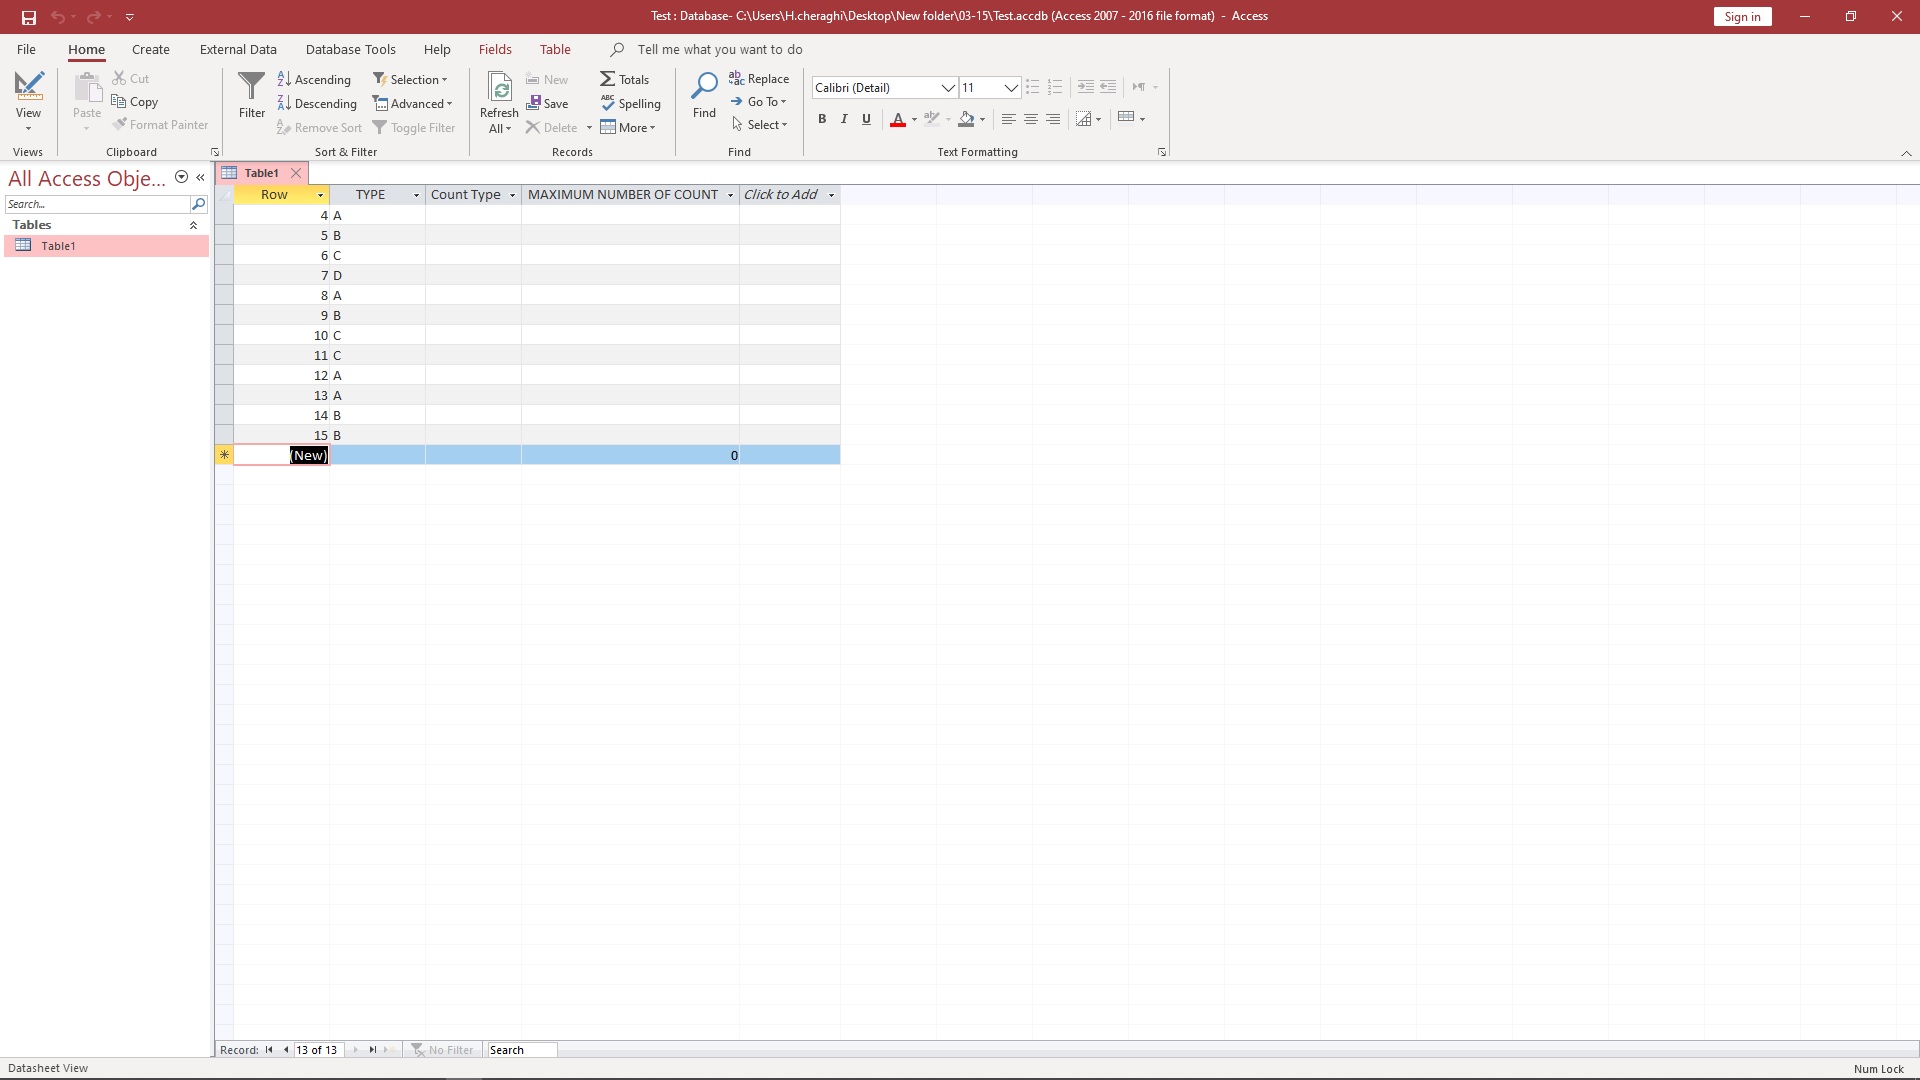Click the red font color swatch

tap(898, 119)
